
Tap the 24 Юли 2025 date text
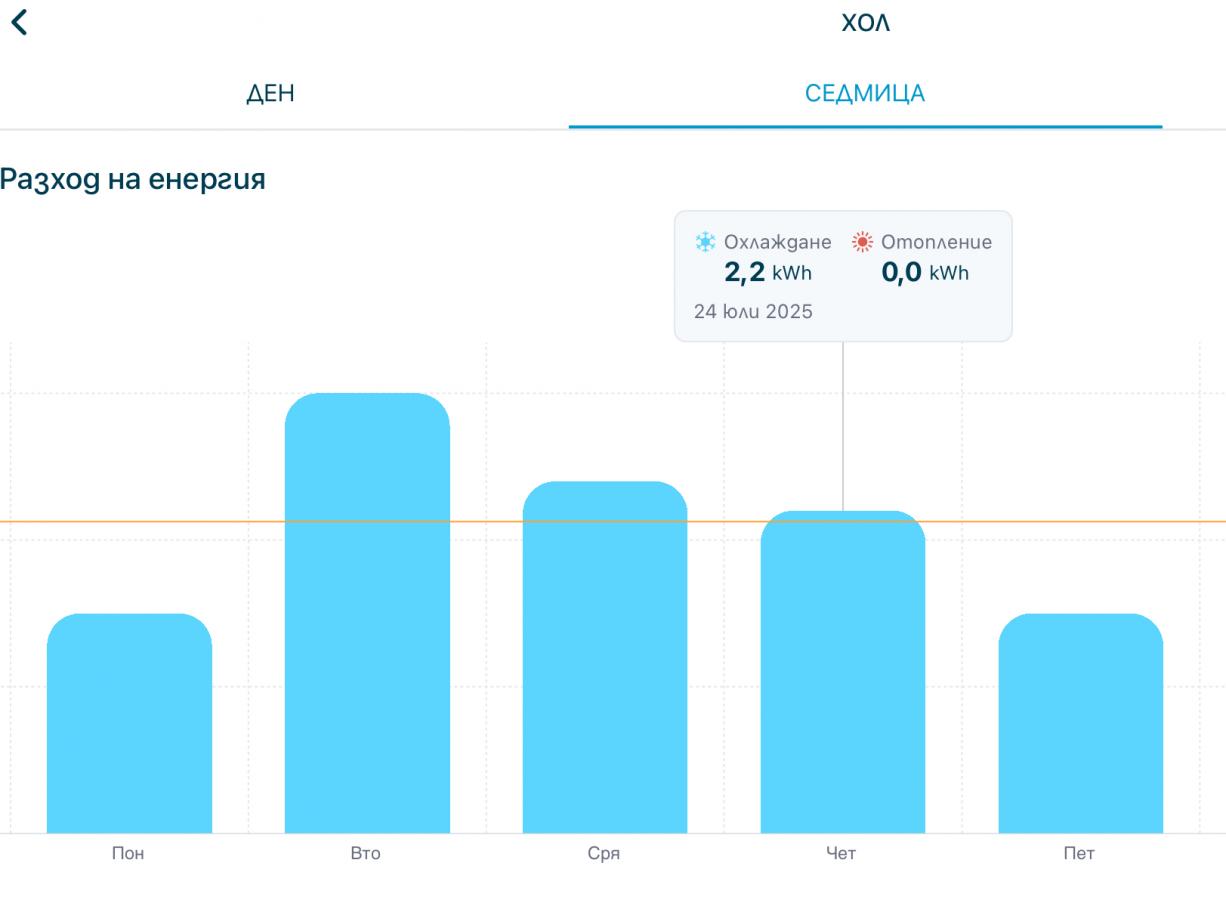click(x=753, y=311)
